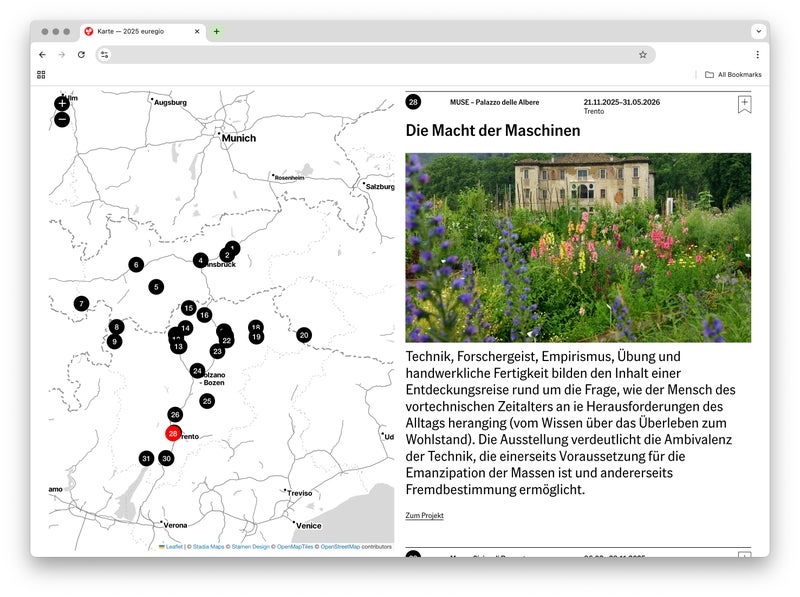The height and width of the screenshot is (597, 800).
Task: Star this page as bookmark
Action: click(643, 55)
